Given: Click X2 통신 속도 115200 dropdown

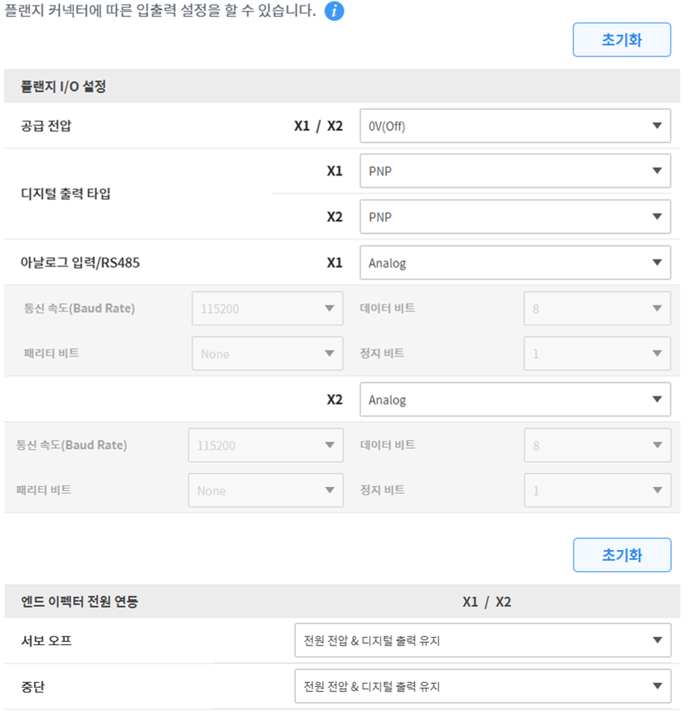Looking at the screenshot, I should [265, 445].
